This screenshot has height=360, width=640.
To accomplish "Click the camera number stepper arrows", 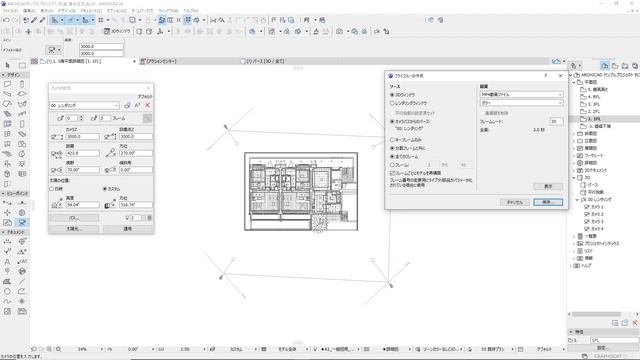I will (81, 118).
